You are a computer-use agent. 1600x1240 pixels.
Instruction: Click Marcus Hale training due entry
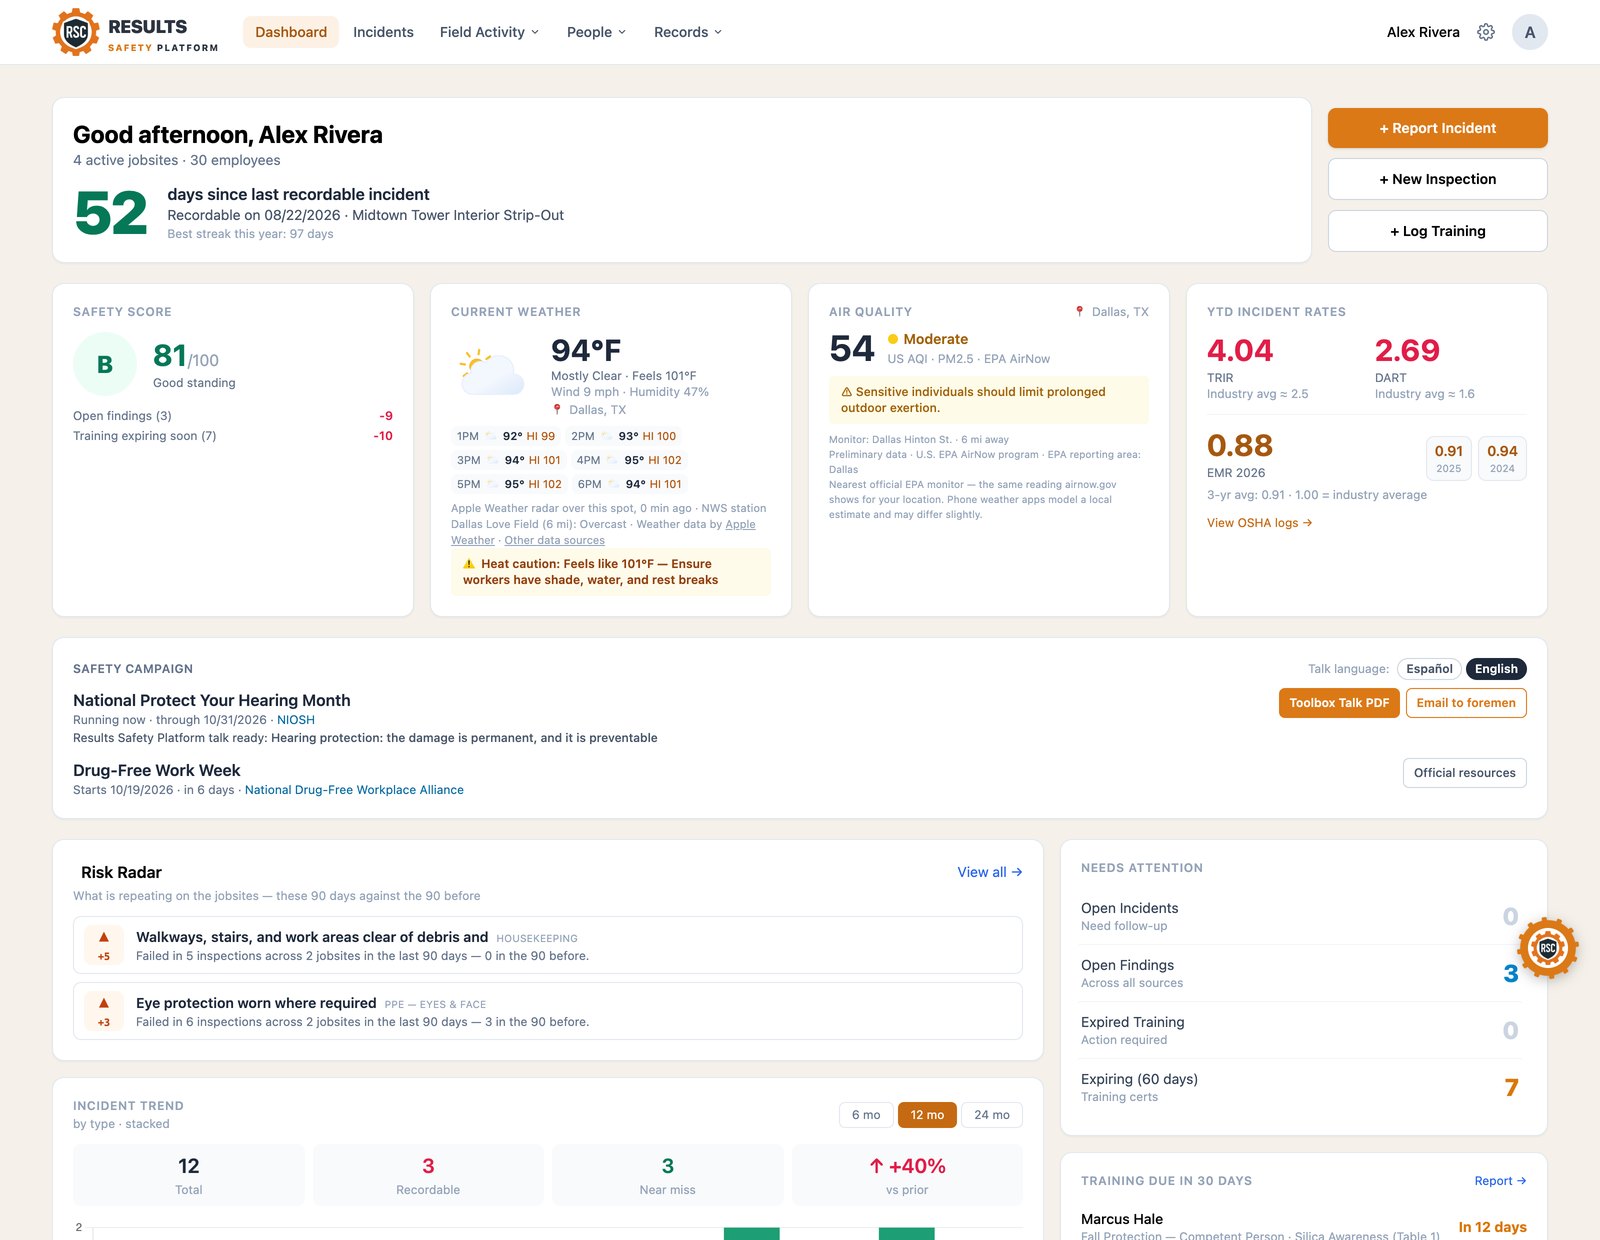(x=1304, y=1226)
